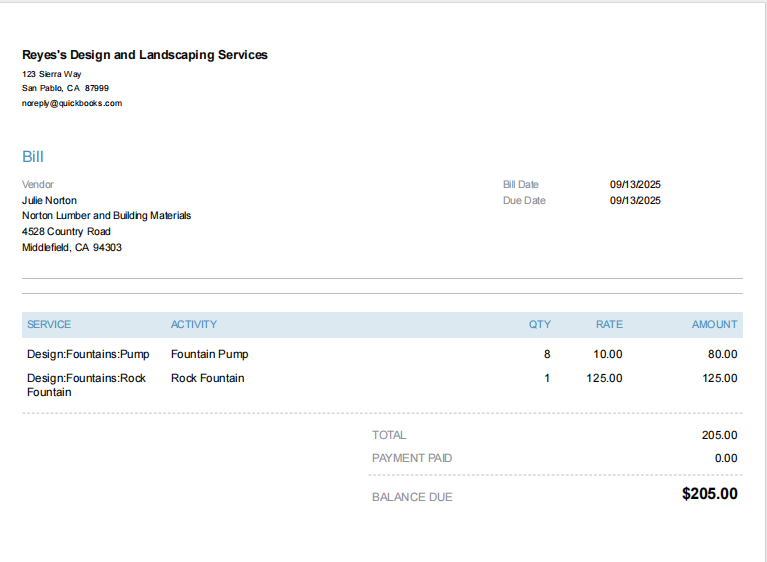Click the text Middlefield, CA 94303
Viewport: 767px width, 562px height.
[72, 247]
